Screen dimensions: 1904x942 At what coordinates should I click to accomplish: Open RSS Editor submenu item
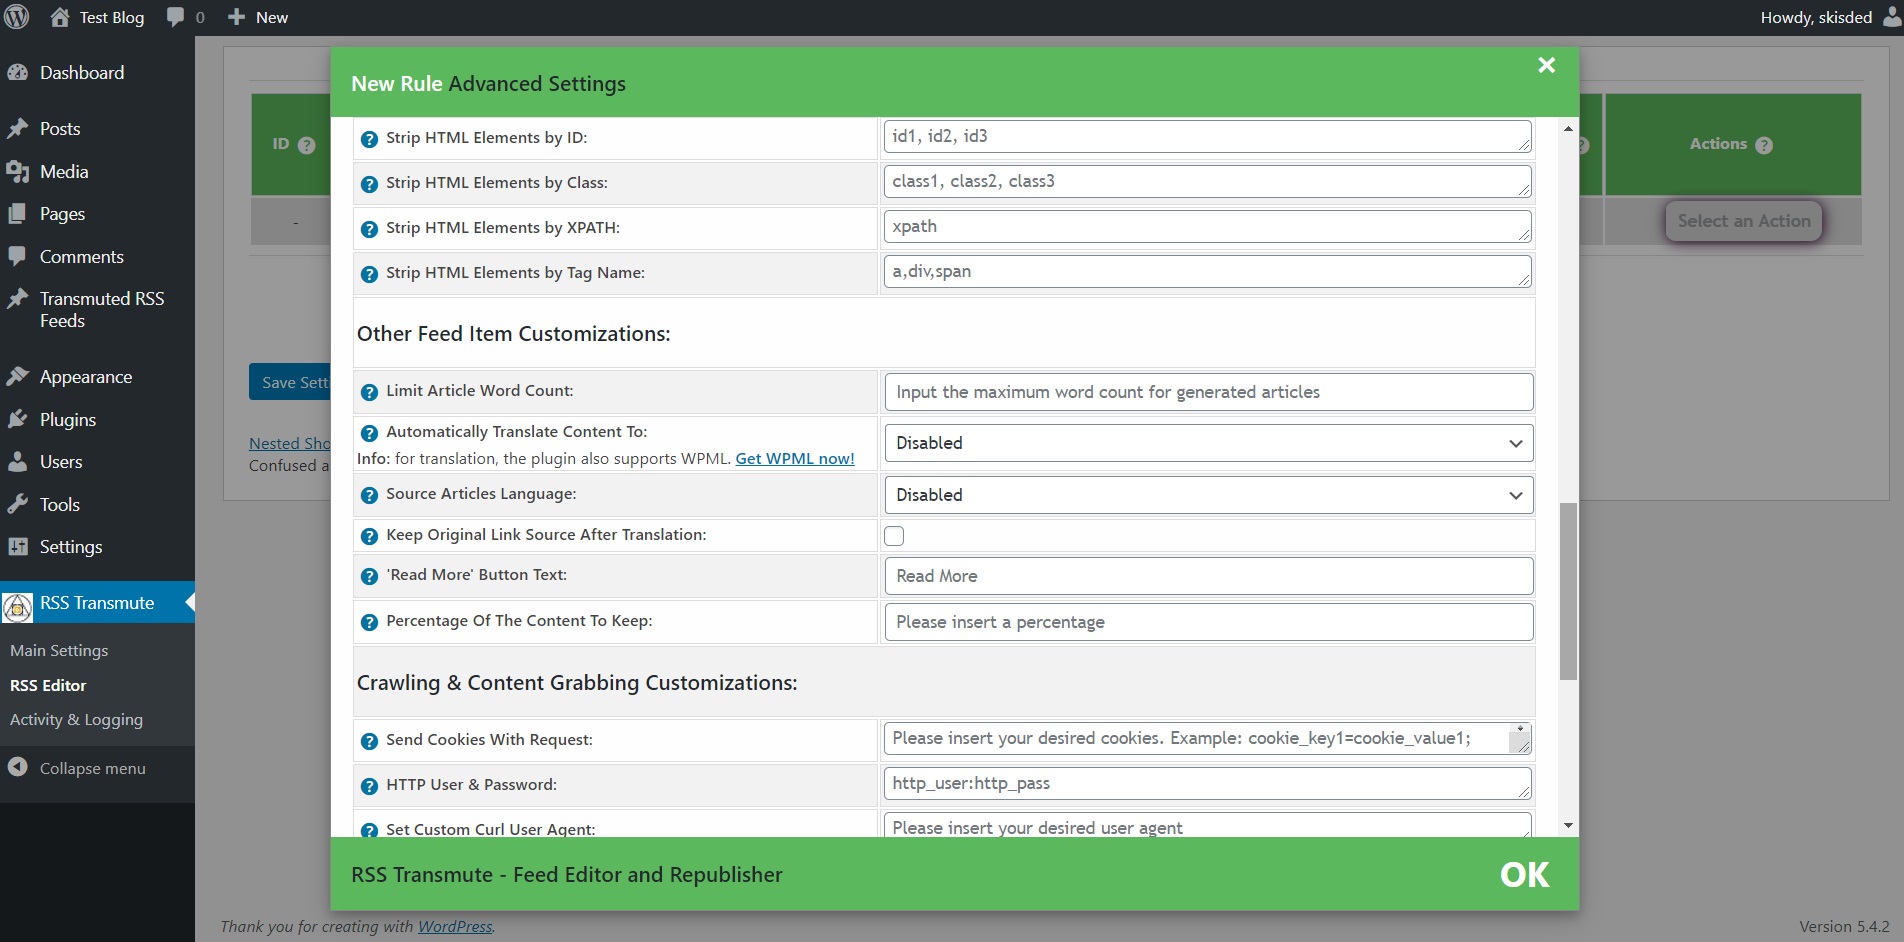[x=48, y=685]
